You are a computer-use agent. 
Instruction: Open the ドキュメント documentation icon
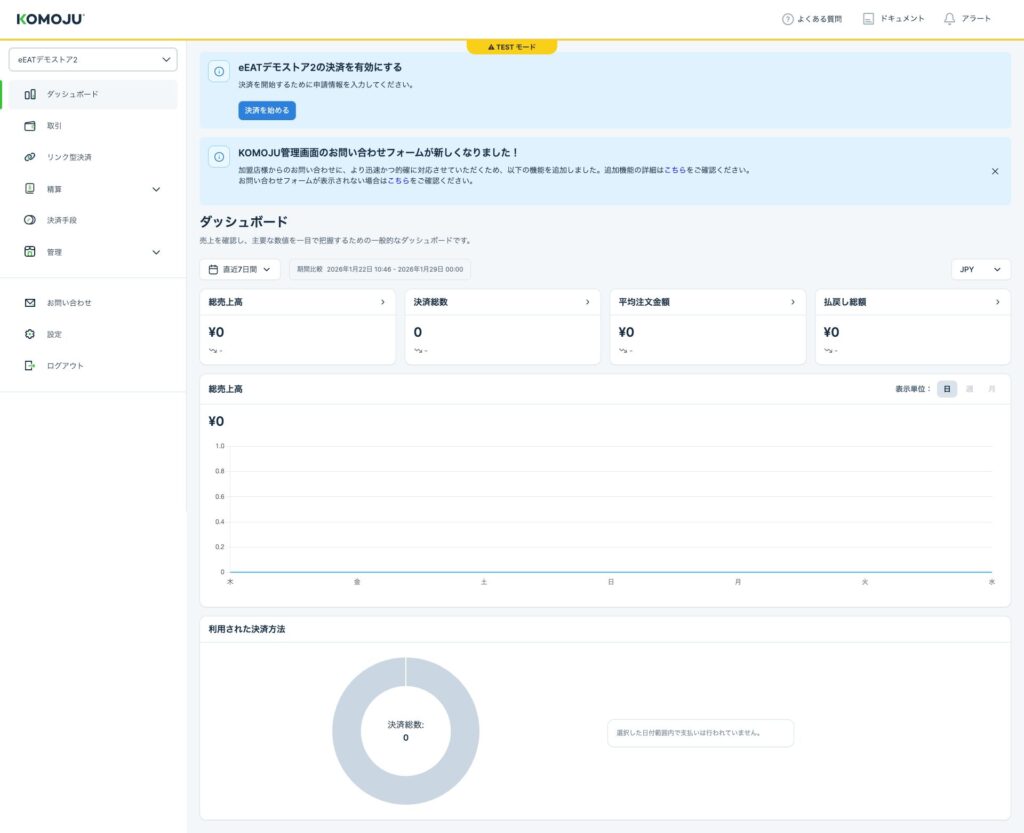pos(868,19)
